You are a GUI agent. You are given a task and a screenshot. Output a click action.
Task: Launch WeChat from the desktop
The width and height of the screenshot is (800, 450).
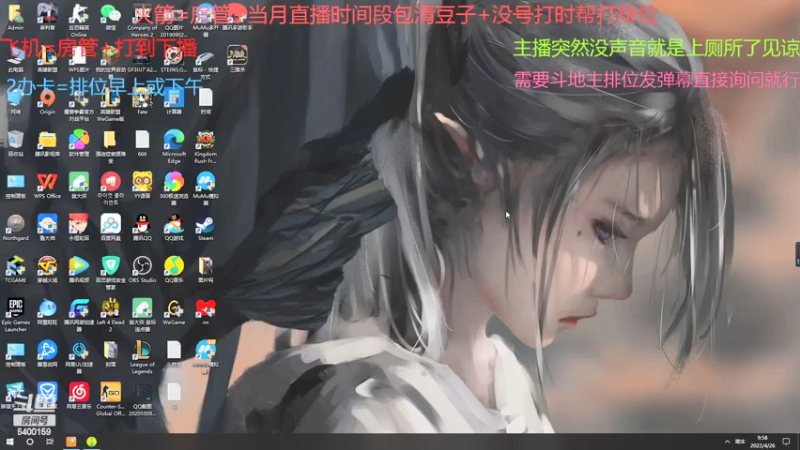(x=111, y=16)
